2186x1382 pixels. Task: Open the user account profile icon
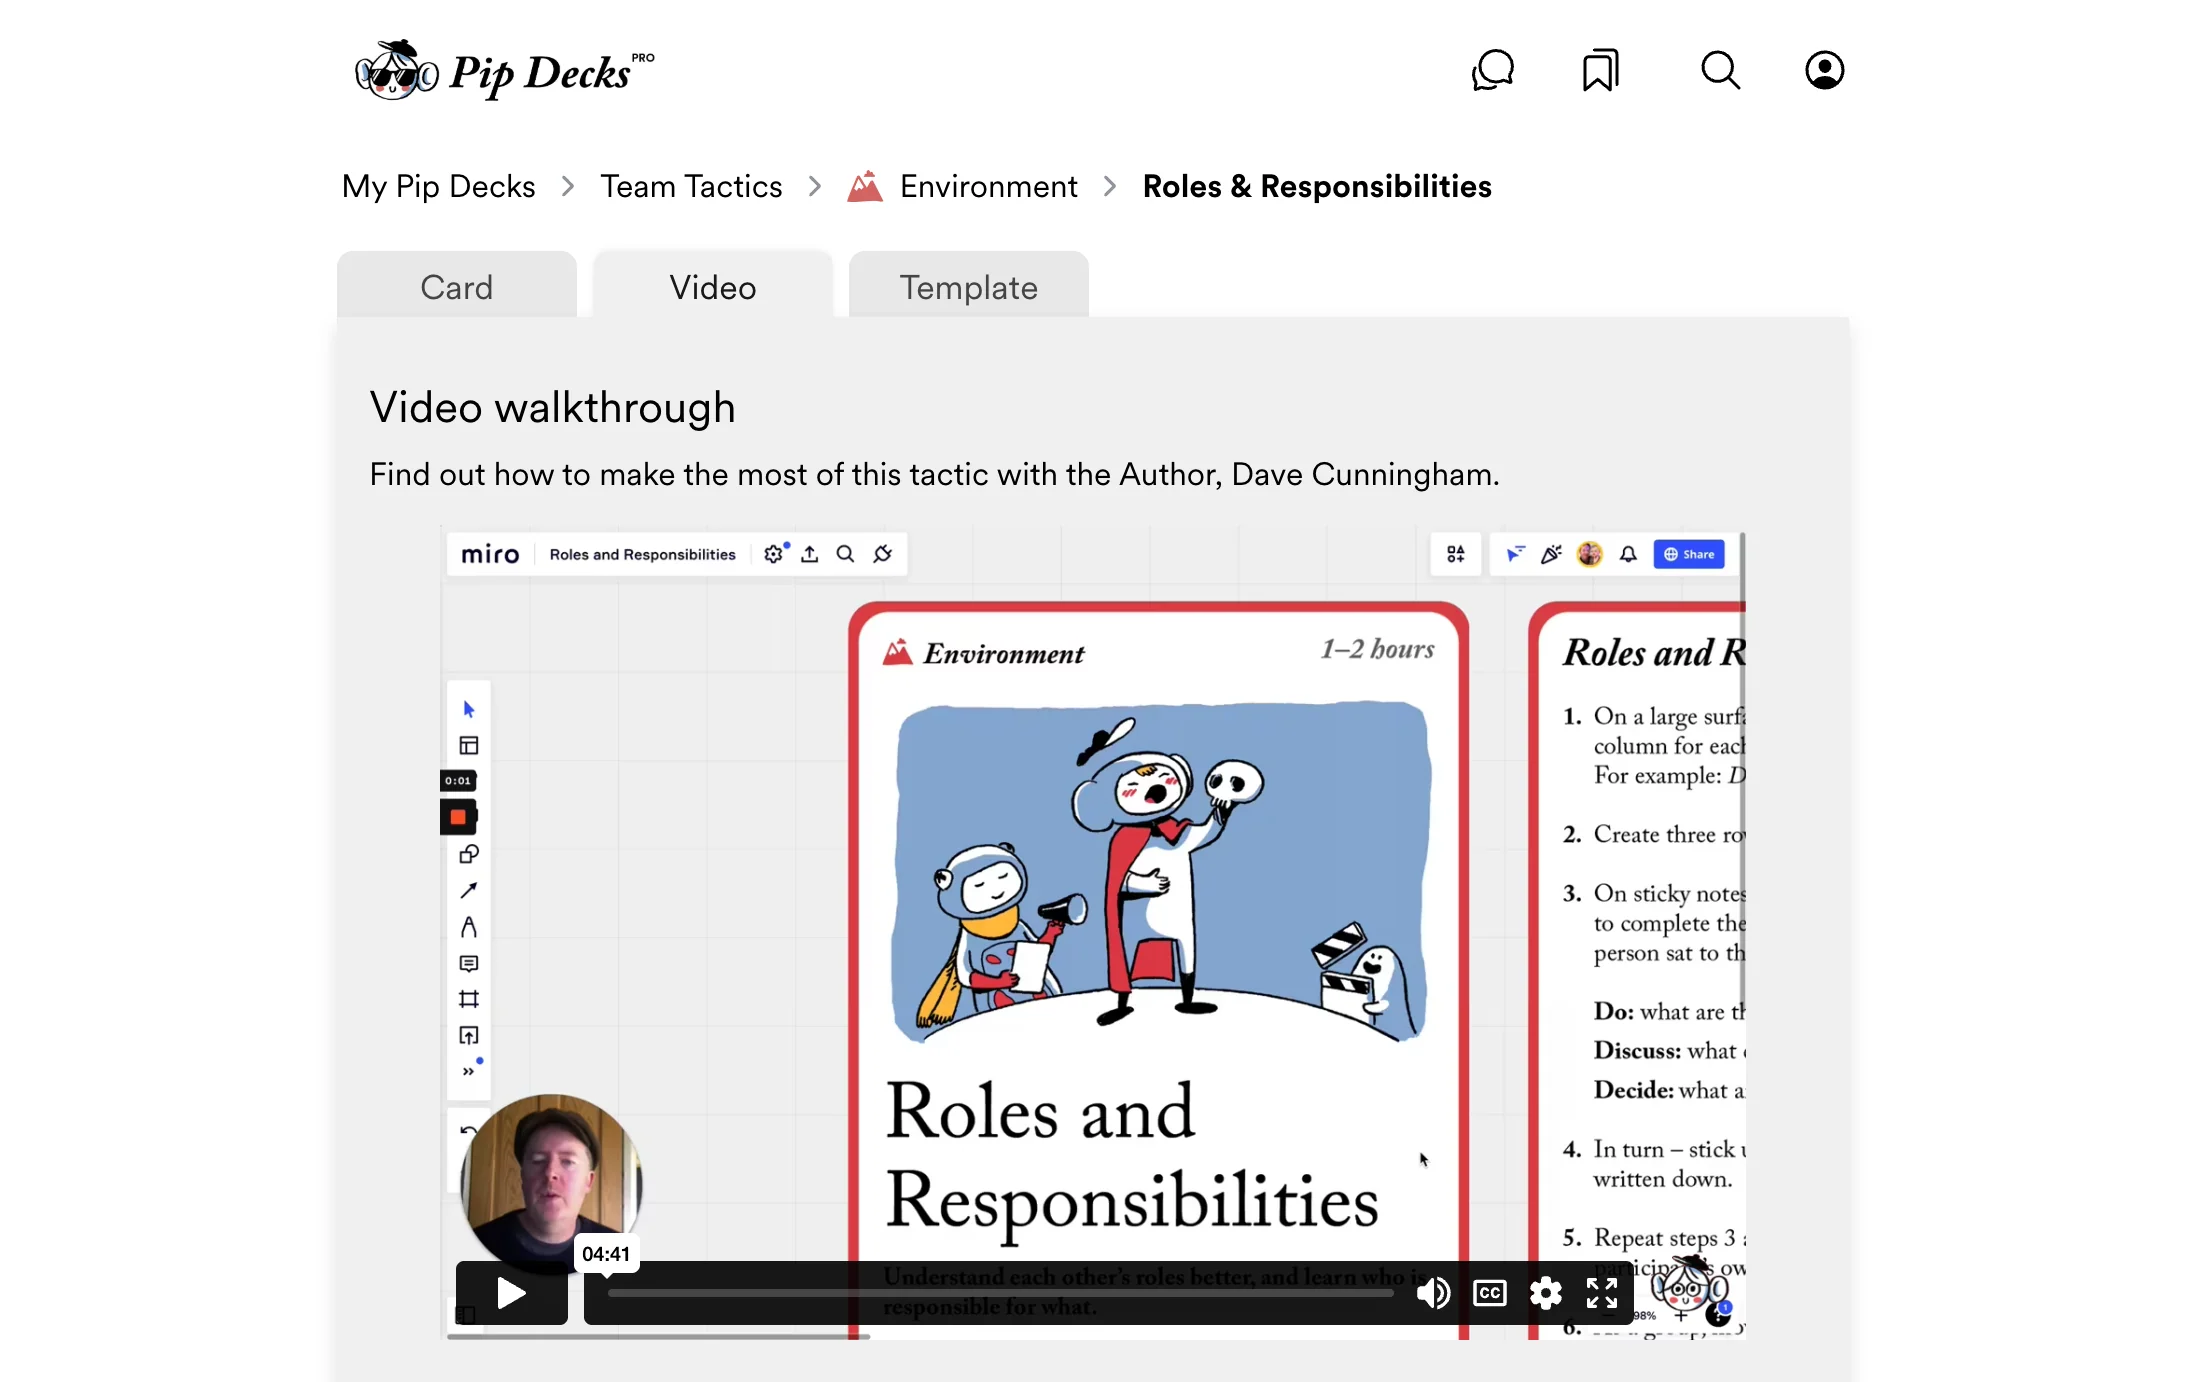click(1824, 71)
